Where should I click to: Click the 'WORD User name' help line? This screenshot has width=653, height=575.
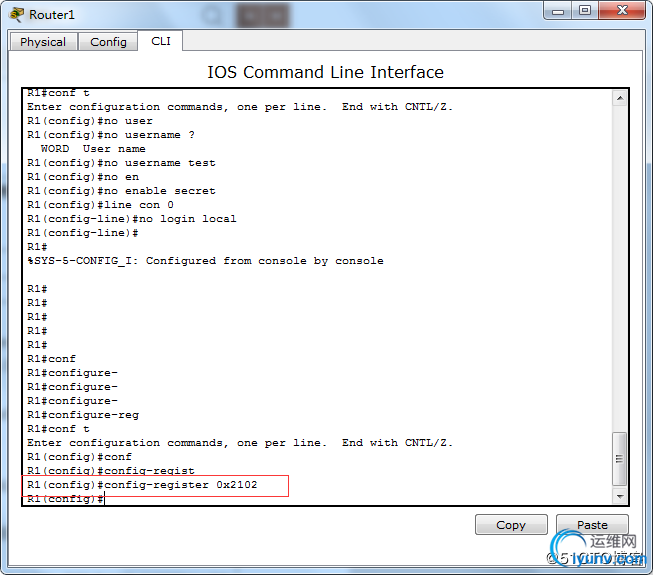(93, 149)
